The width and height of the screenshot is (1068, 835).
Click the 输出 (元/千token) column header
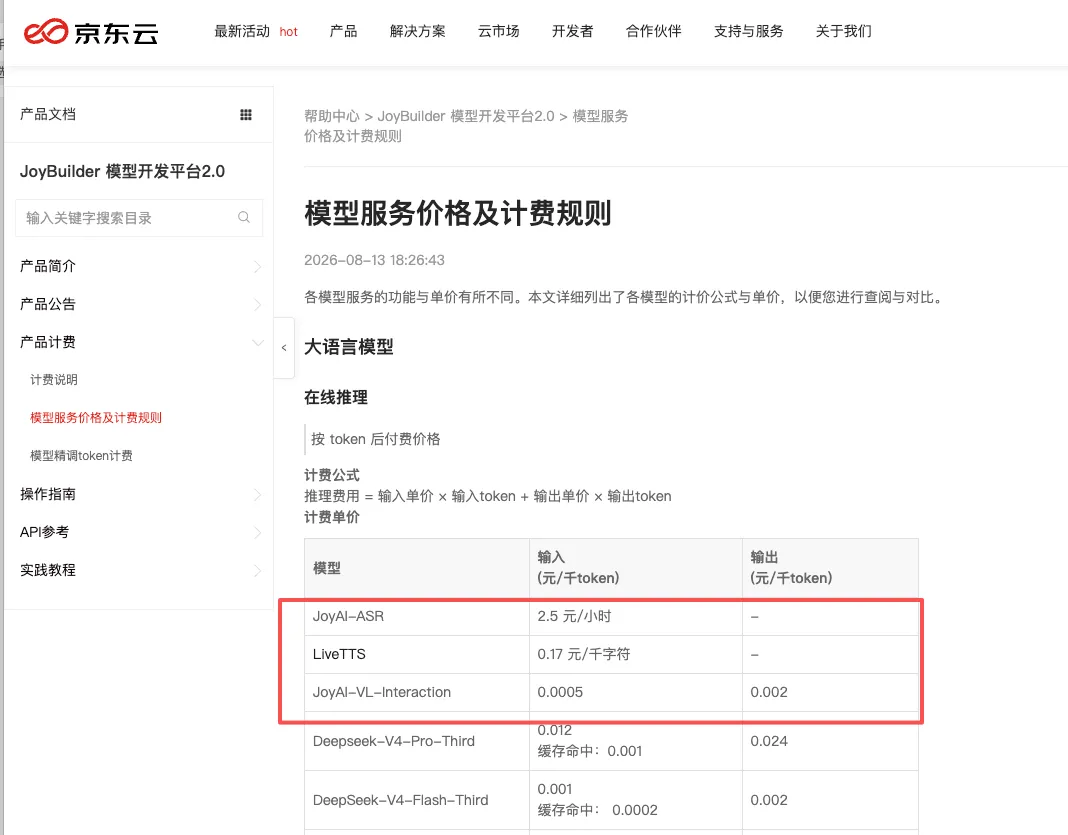pyautogui.click(x=830, y=568)
